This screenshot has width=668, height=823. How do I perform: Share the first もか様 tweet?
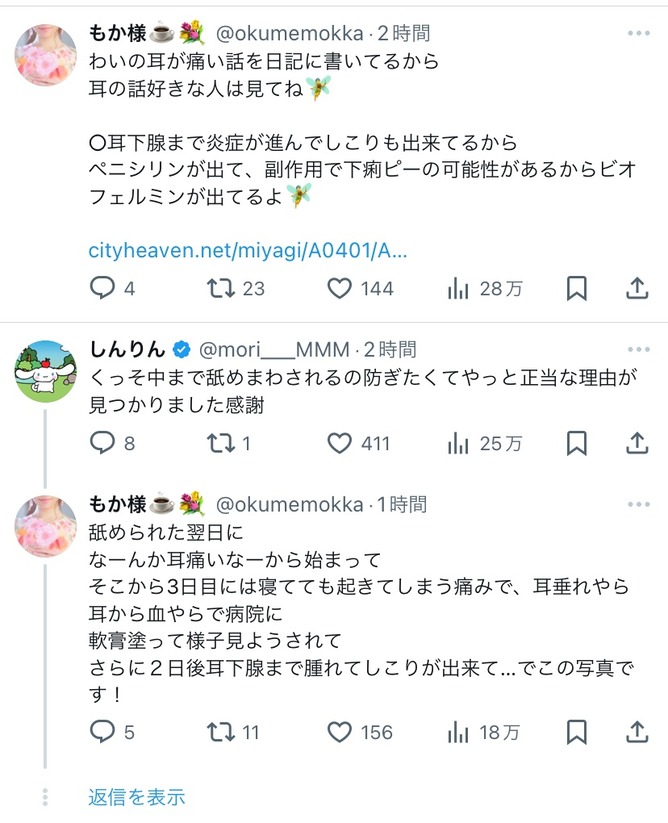pyautogui.click(x=637, y=289)
